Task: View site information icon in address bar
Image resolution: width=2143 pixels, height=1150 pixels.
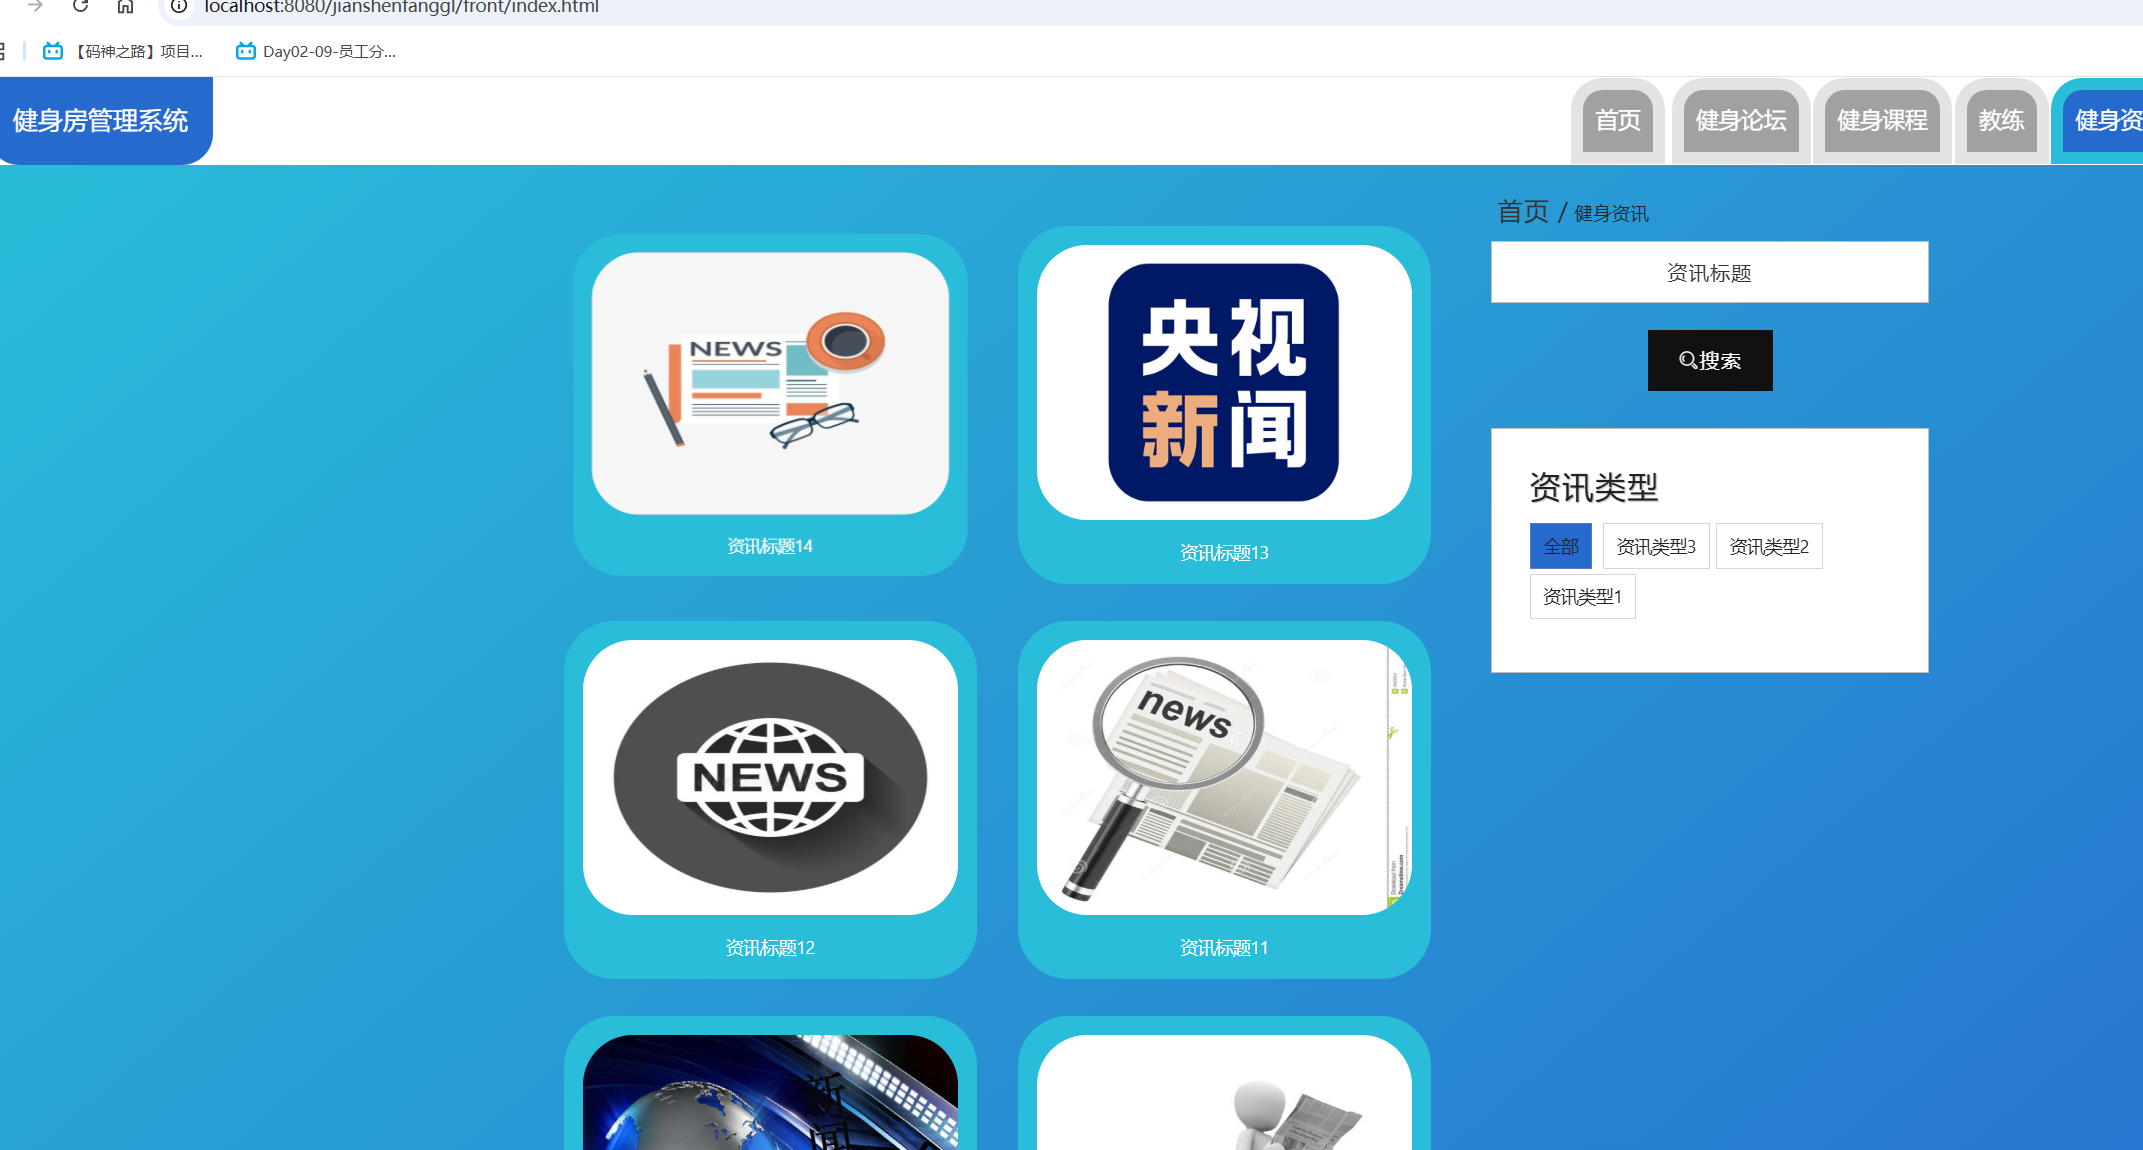Action: click(179, 6)
